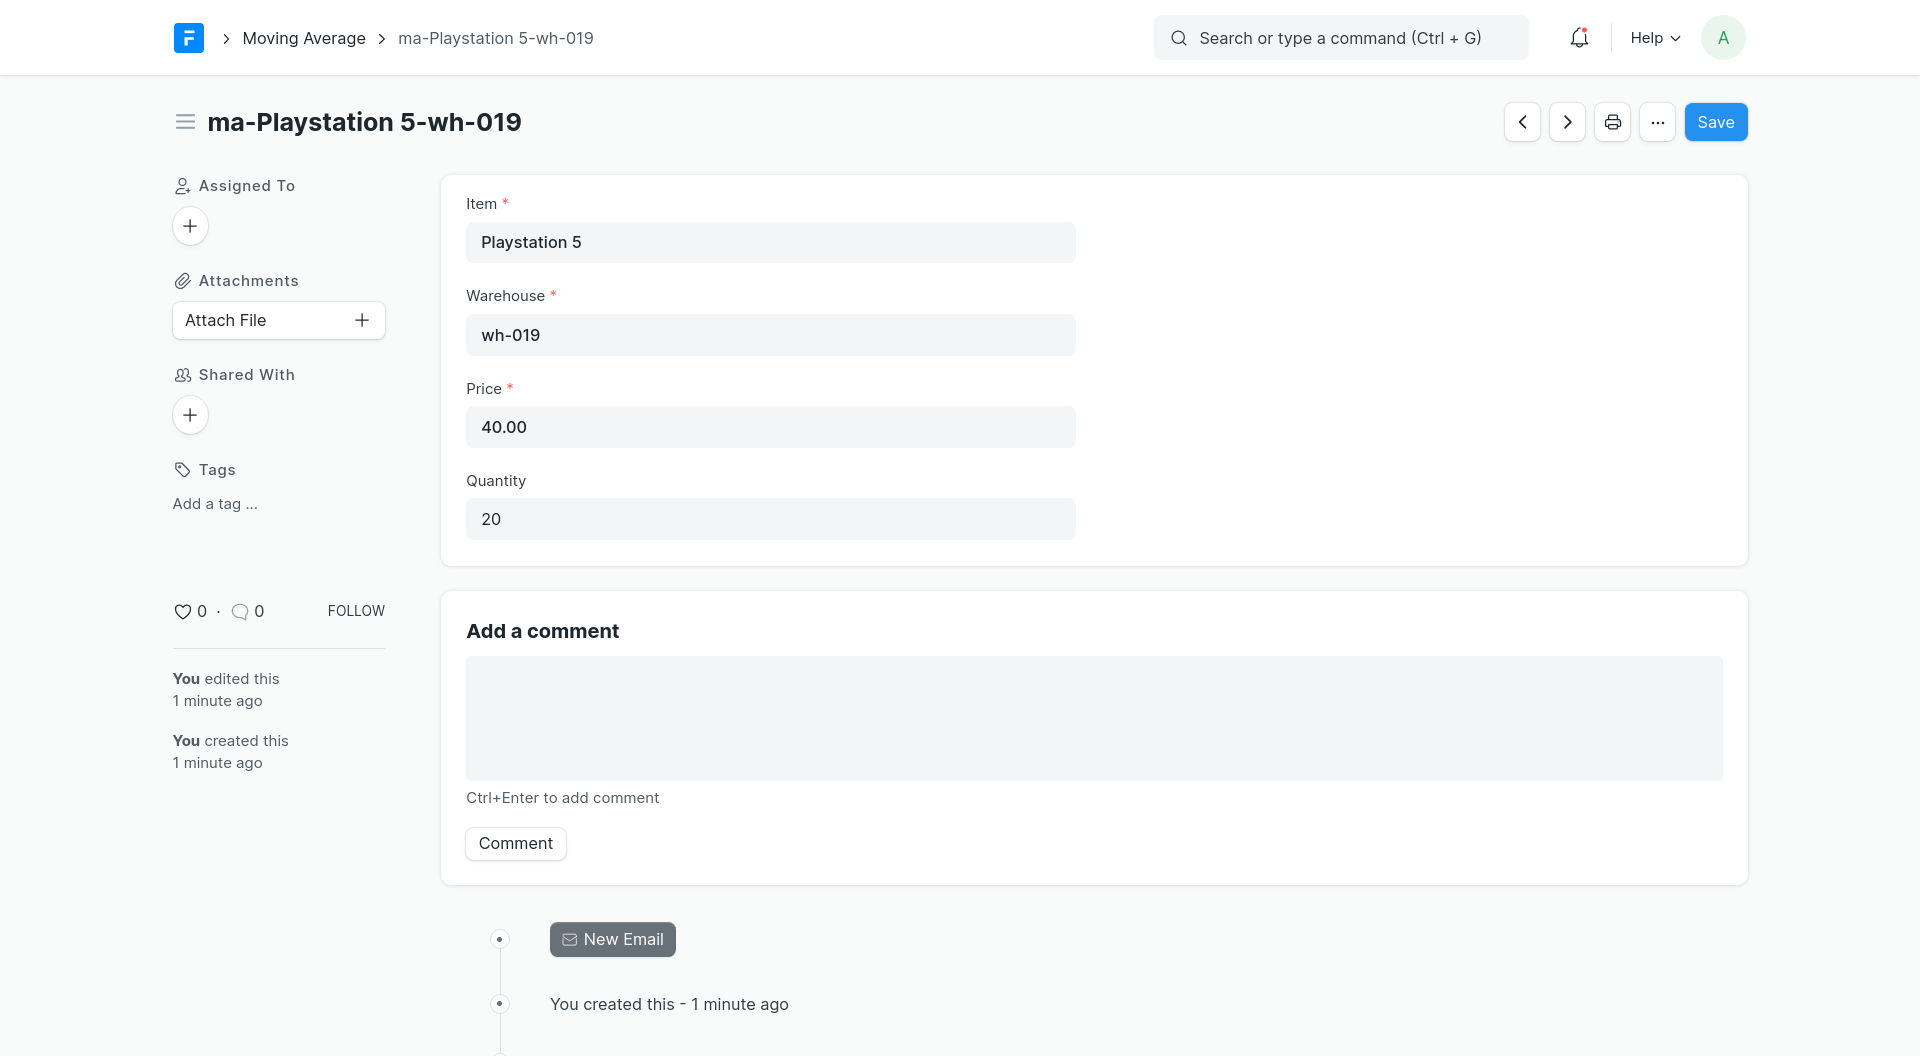Create a New Email
The height and width of the screenshot is (1056, 1920).
coord(613,939)
